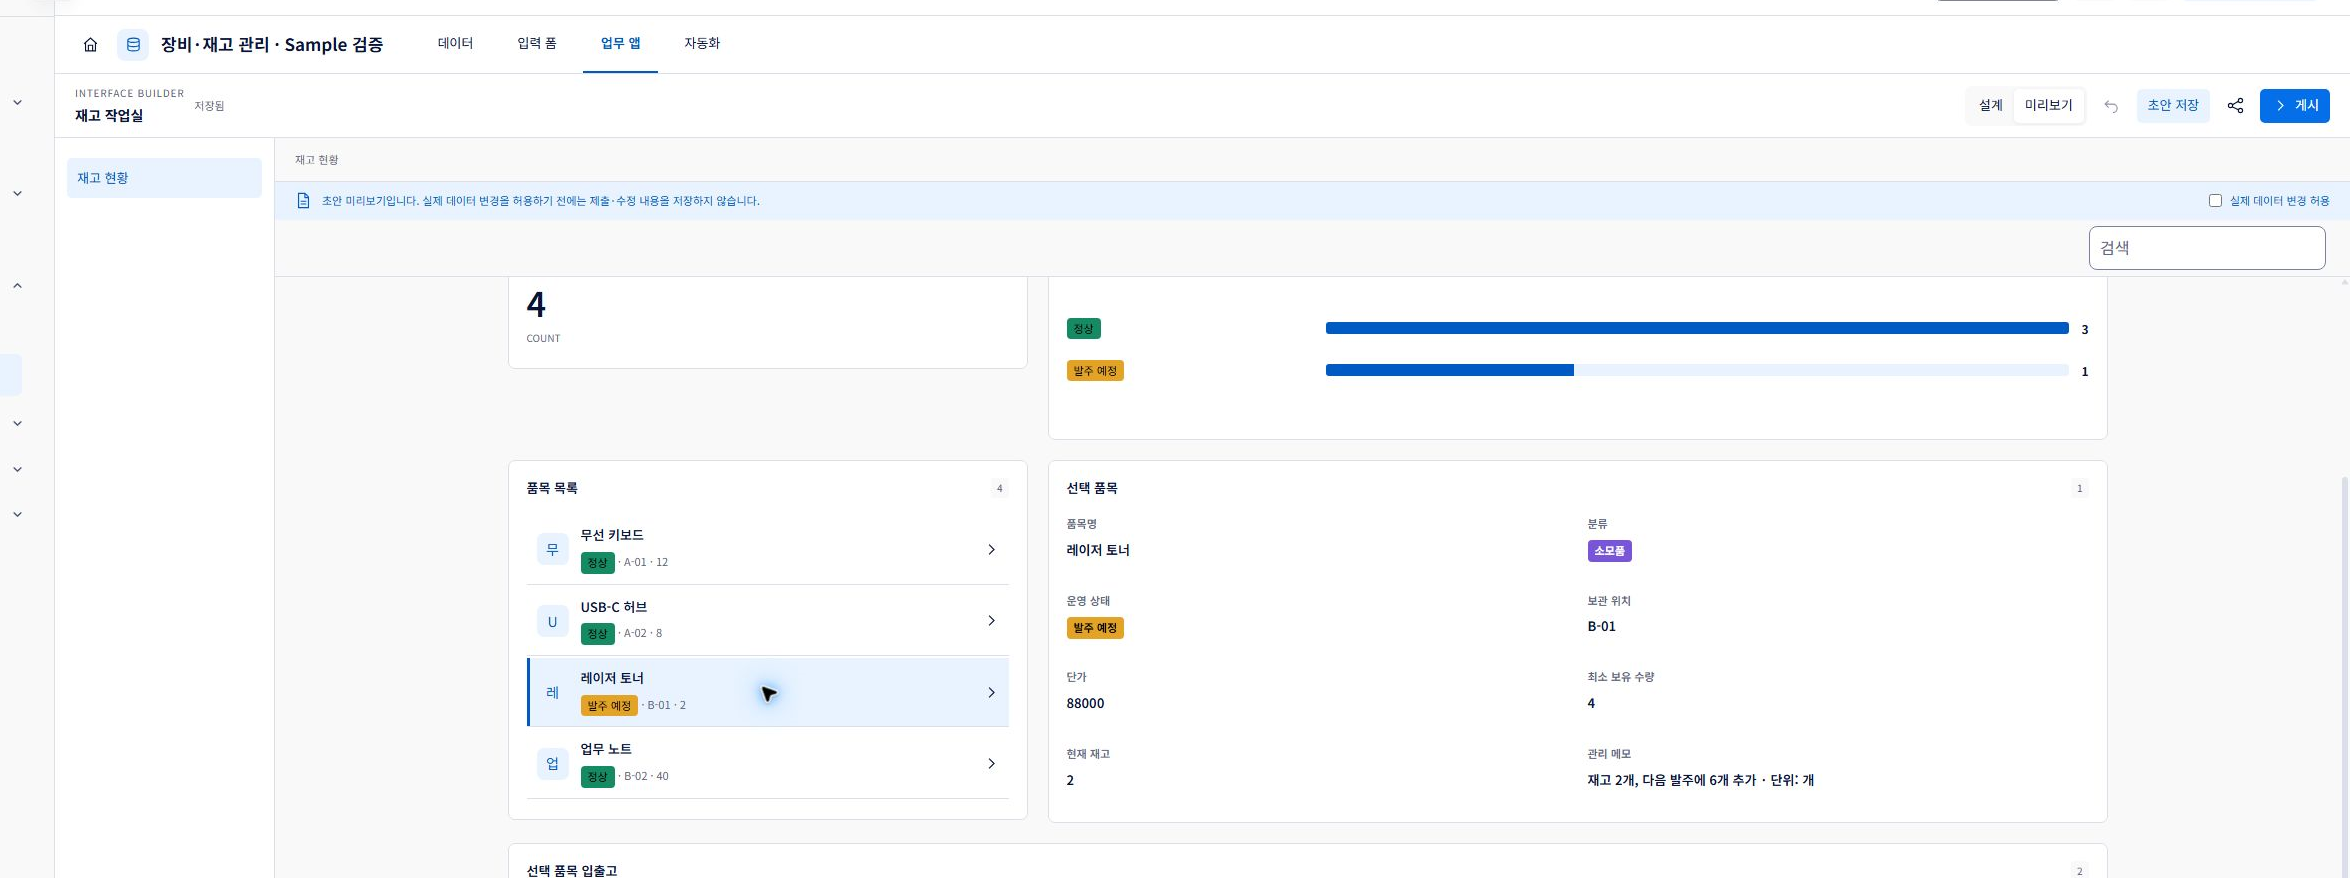The width and height of the screenshot is (2350, 878).
Task: Open the 자동화 tab
Action: tap(702, 43)
